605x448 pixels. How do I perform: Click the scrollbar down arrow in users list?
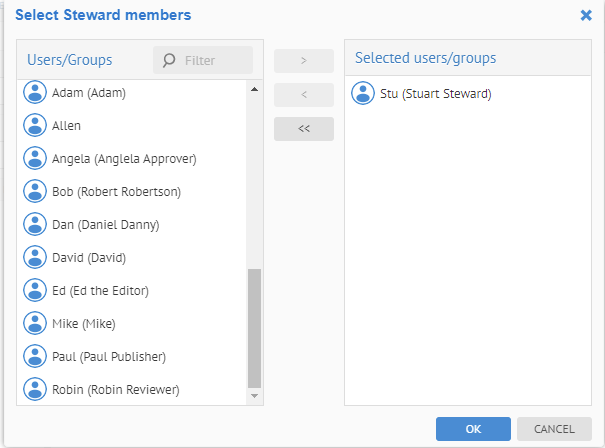coord(254,396)
